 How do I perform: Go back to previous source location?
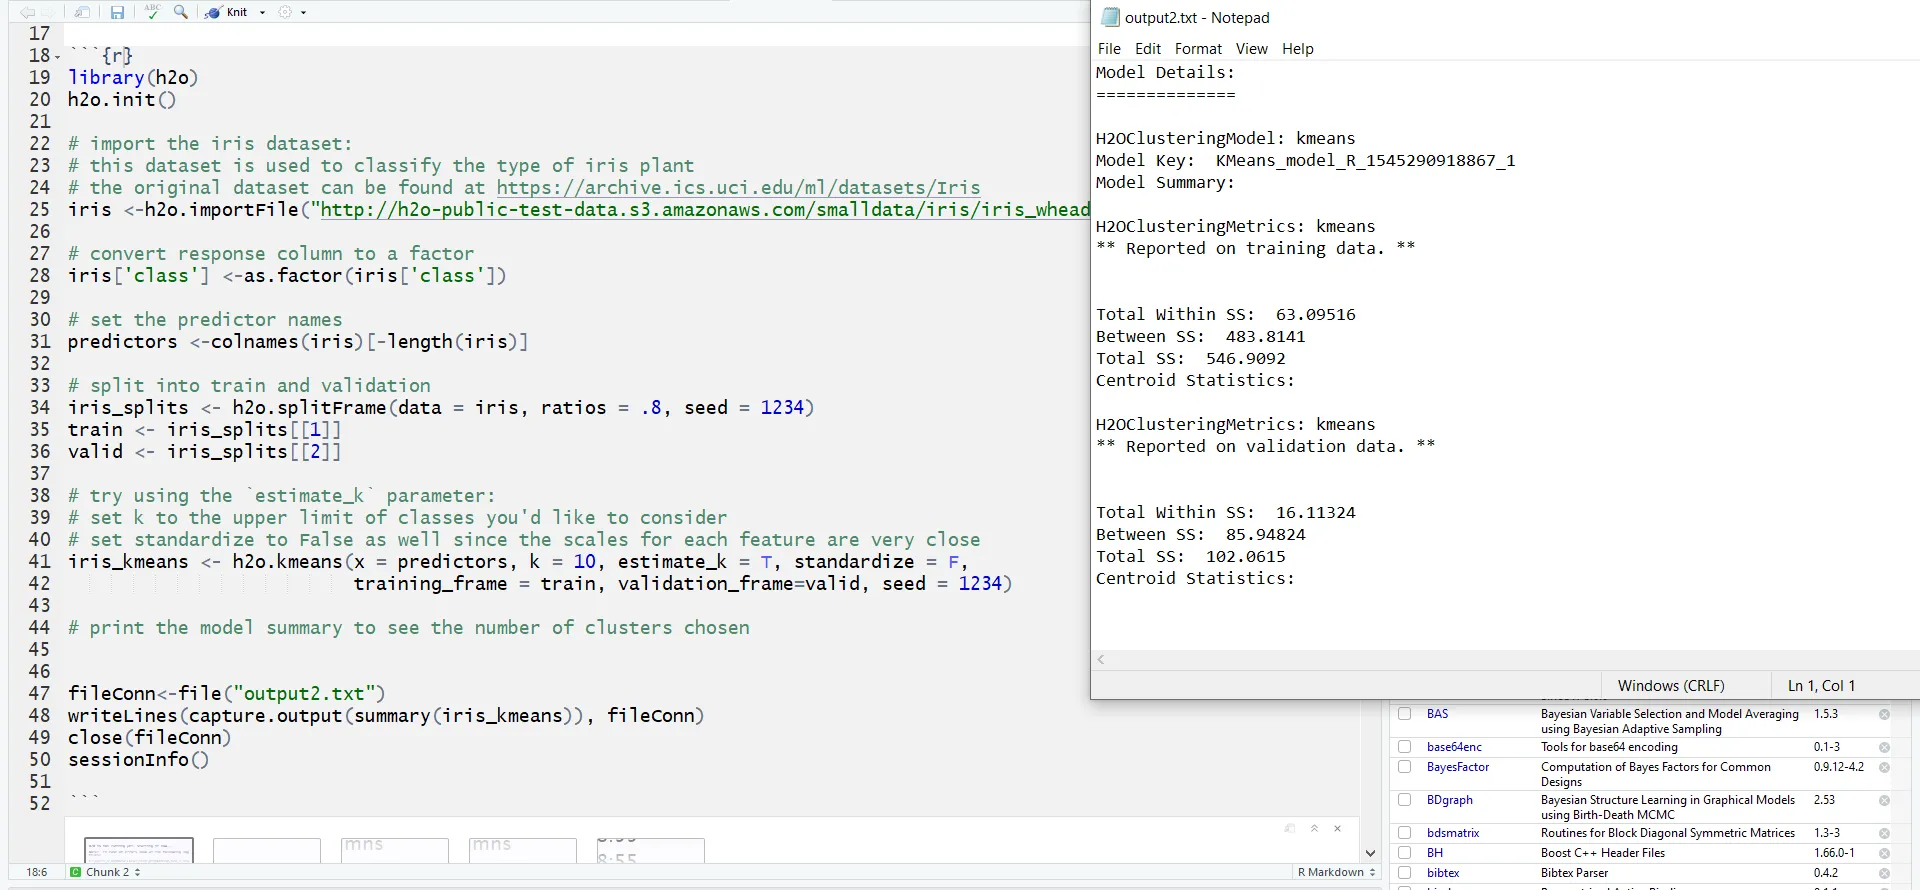pyautogui.click(x=27, y=12)
